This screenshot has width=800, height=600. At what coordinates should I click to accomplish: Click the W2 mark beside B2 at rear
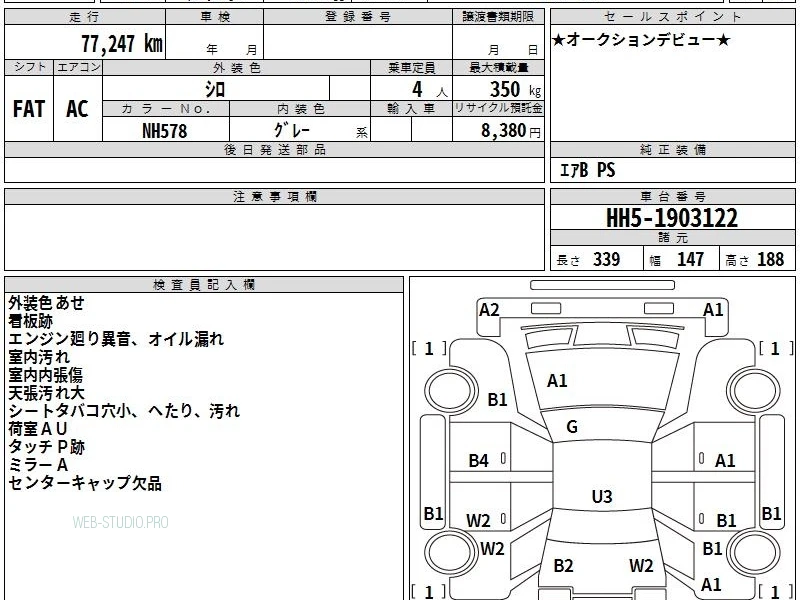pyautogui.click(x=641, y=565)
